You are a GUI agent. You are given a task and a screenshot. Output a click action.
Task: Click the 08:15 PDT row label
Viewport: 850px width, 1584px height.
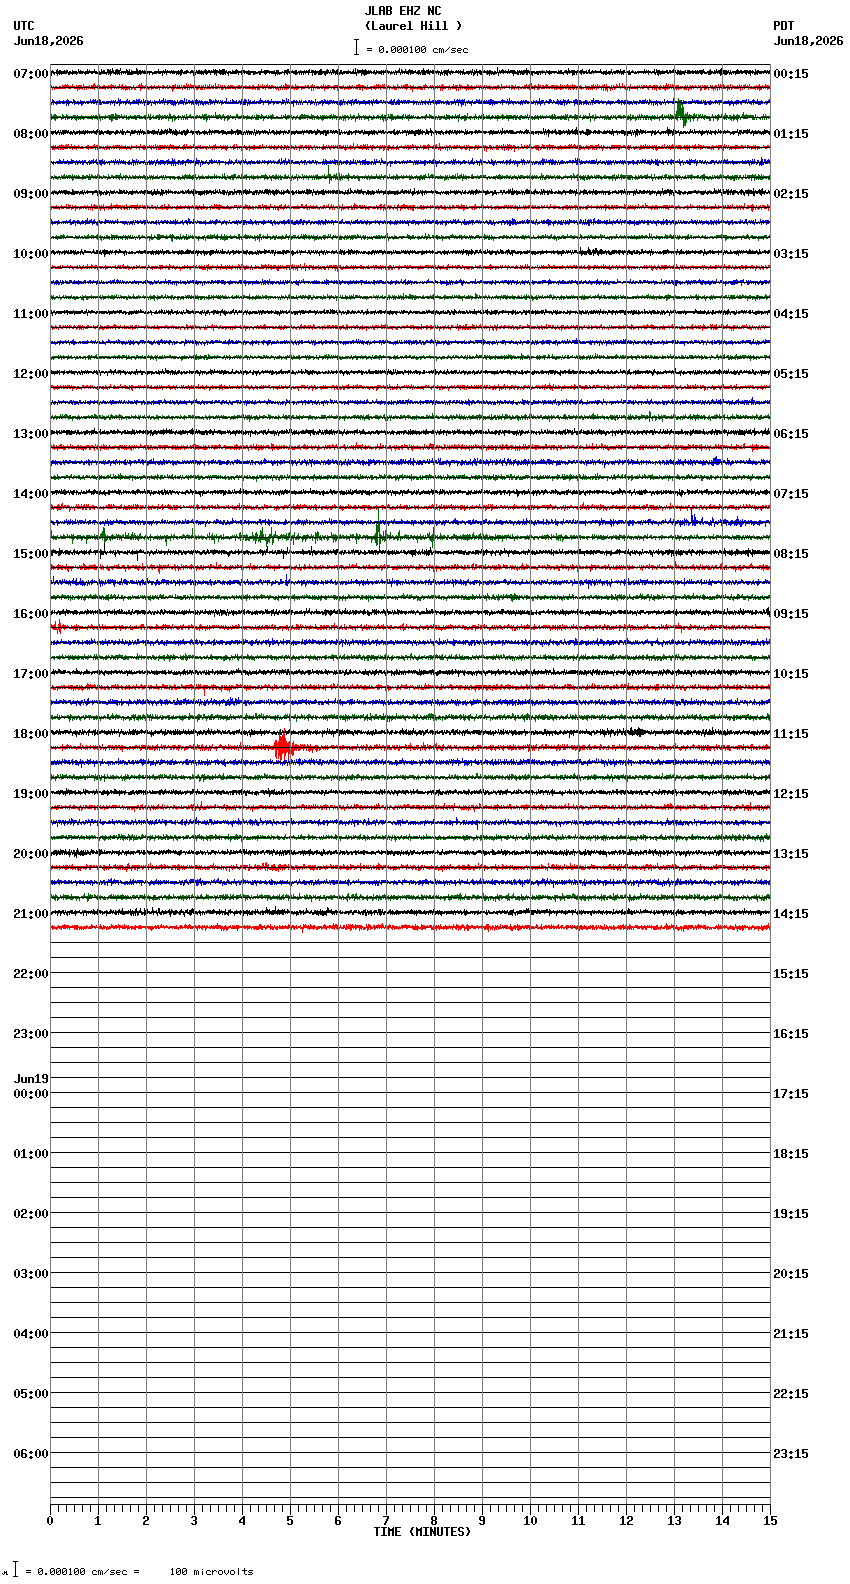click(x=791, y=554)
